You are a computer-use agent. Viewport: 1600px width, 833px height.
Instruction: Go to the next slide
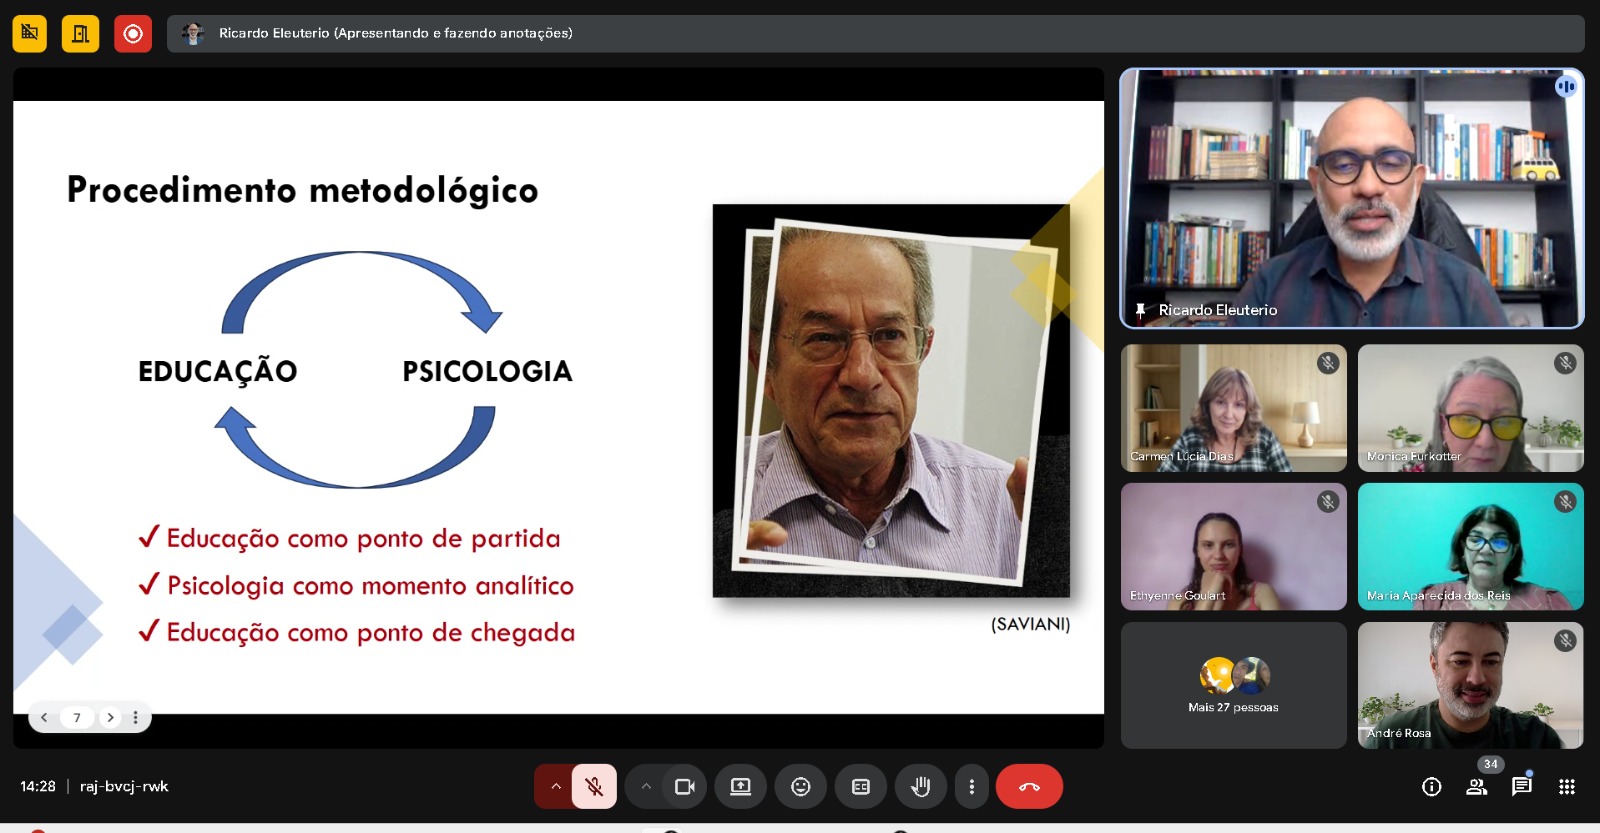[110, 717]
